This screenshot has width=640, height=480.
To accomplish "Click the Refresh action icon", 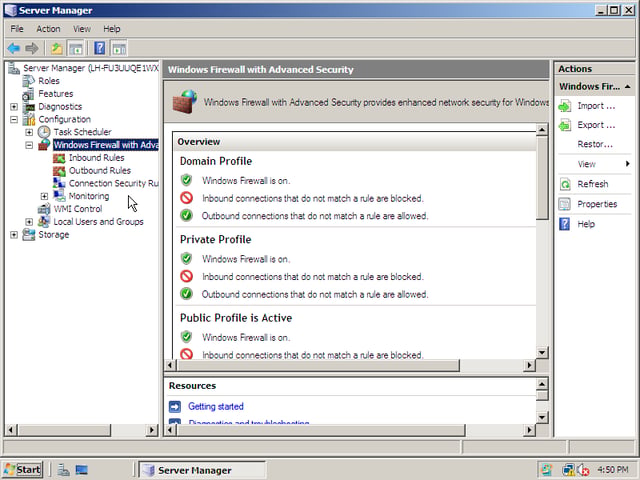I will pos(565,184).
